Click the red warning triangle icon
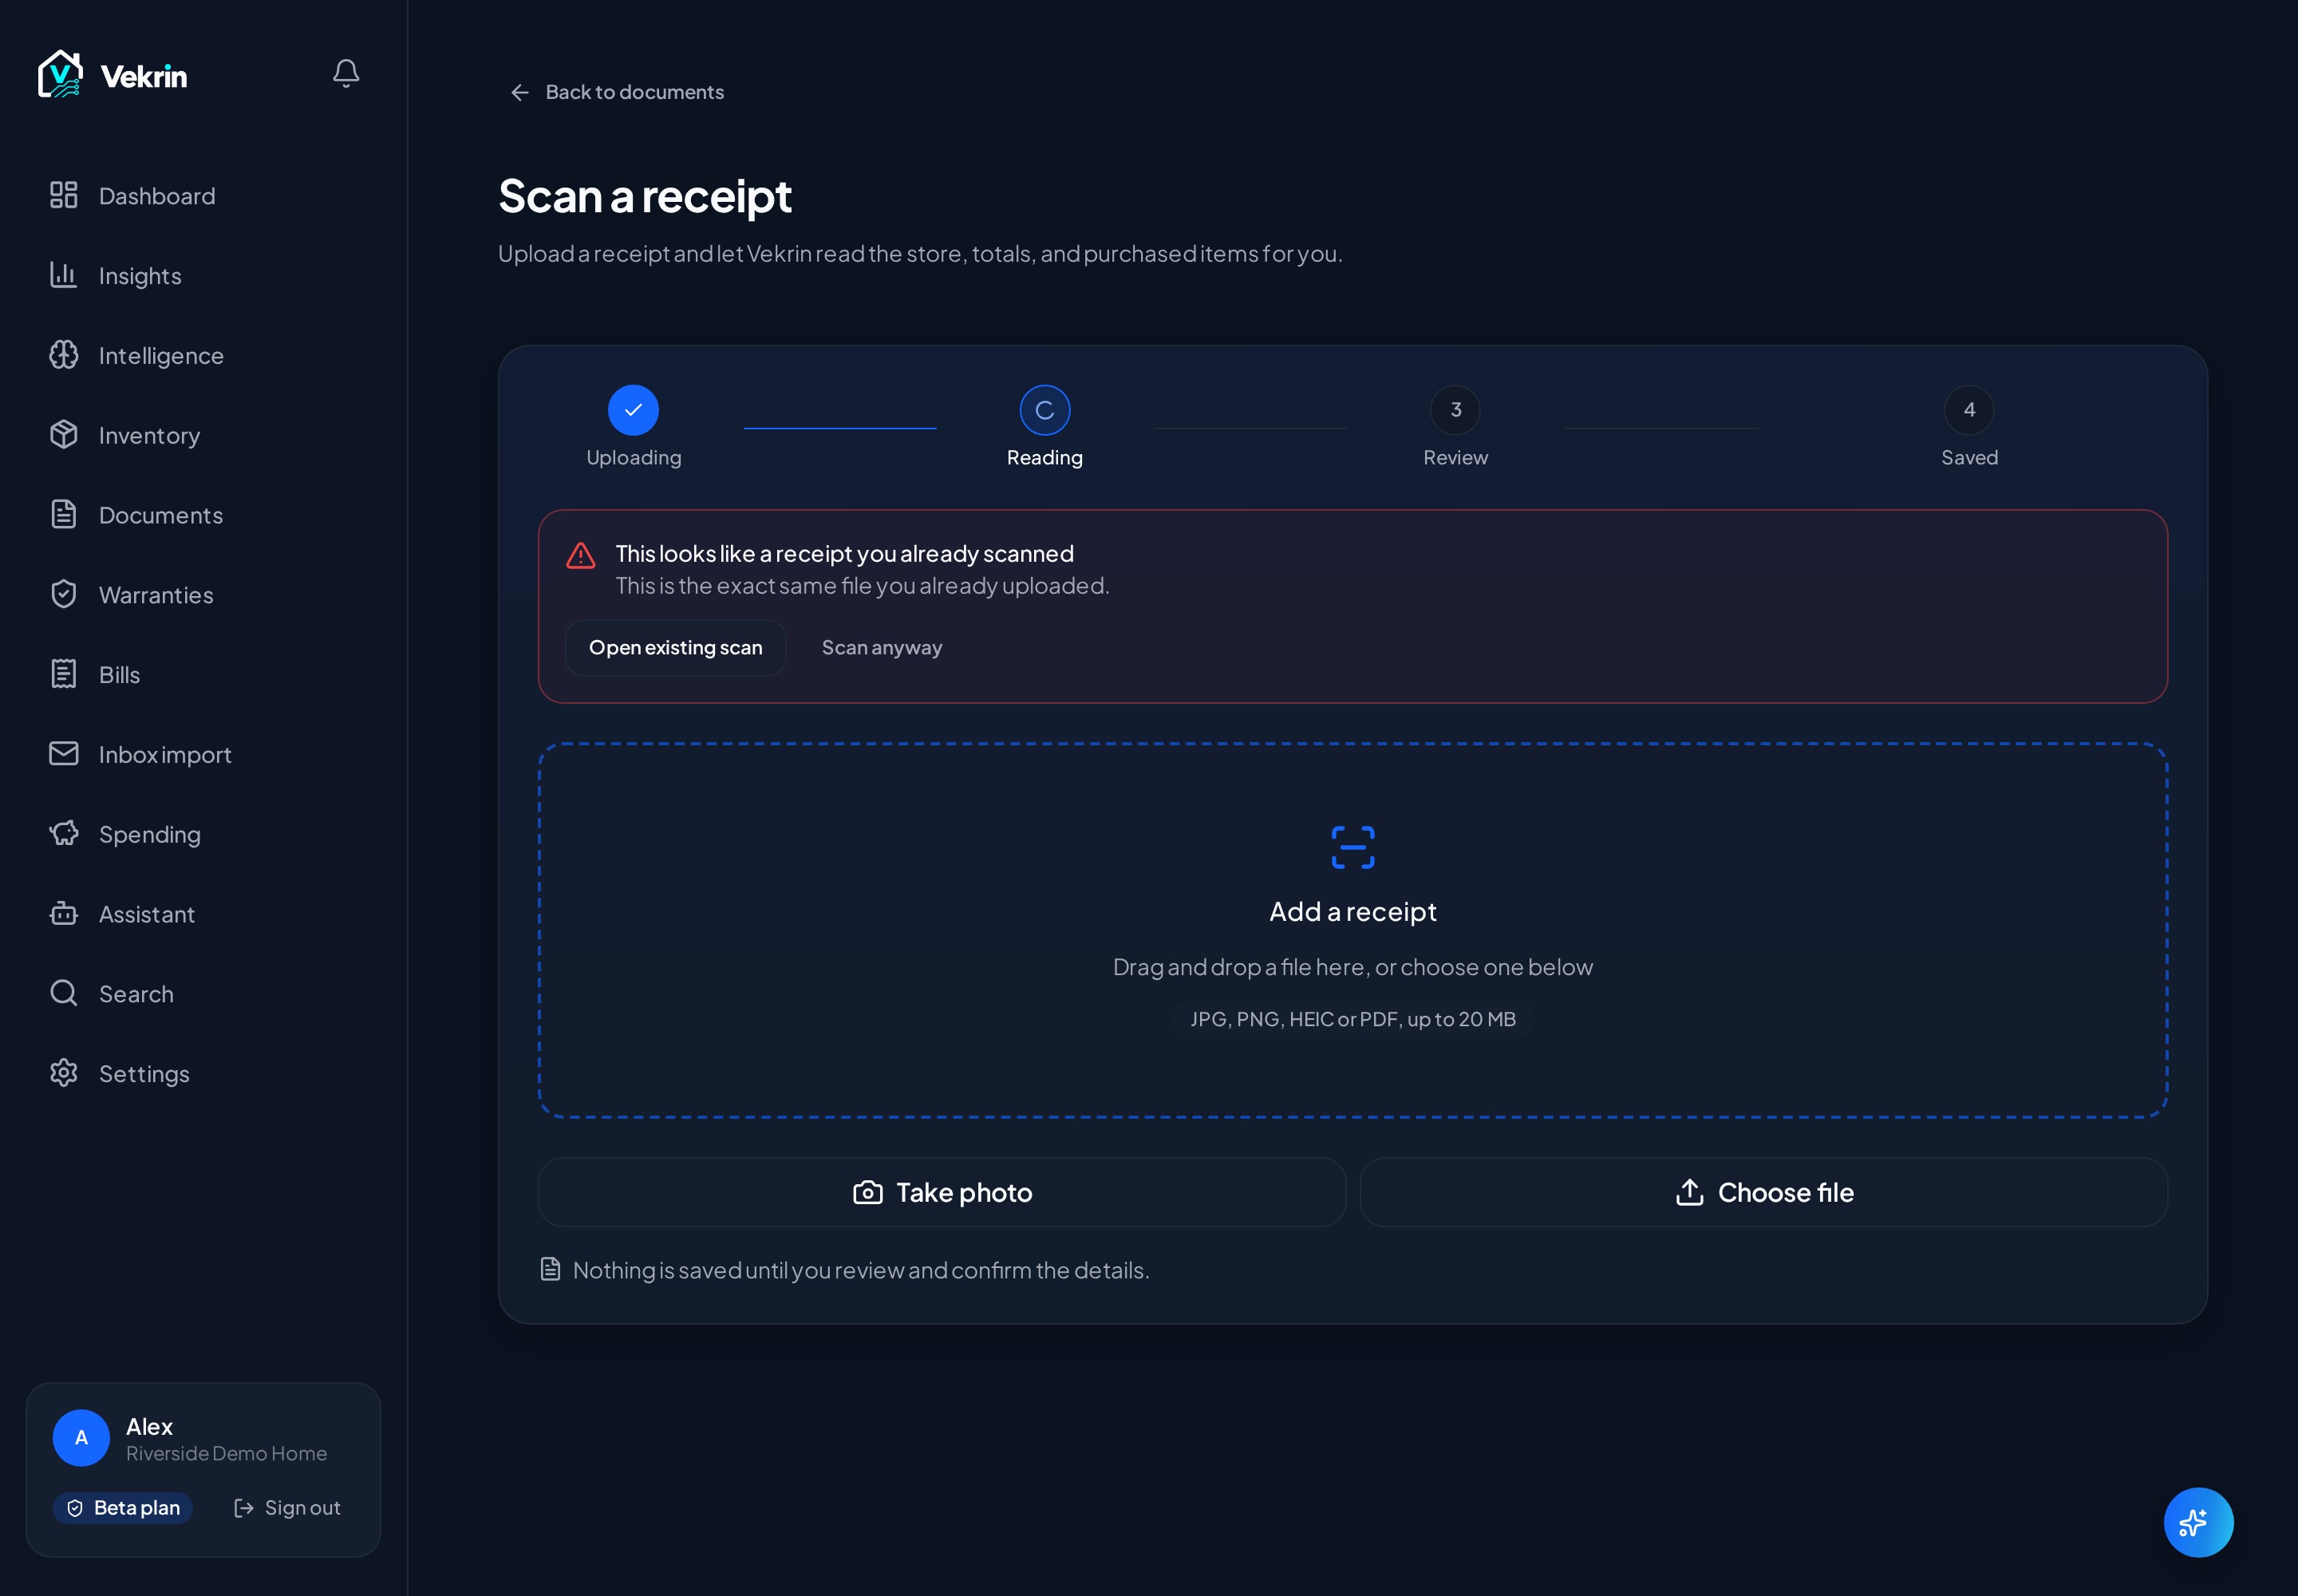Screen dimensions: 2298x1596 point(581,555)
